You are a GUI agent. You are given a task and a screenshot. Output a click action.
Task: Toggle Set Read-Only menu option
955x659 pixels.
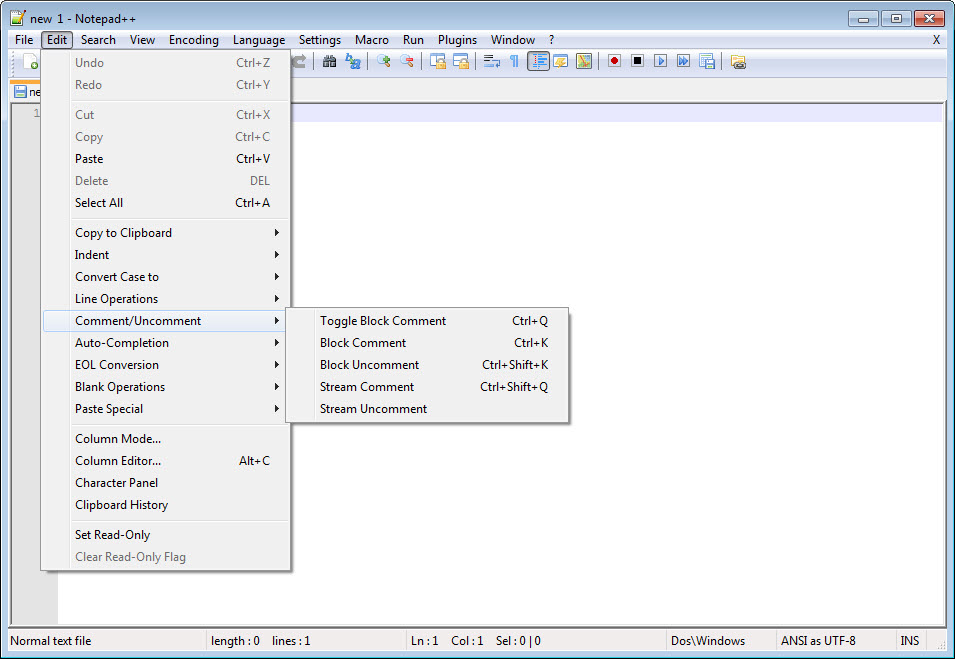click(164, 535)
